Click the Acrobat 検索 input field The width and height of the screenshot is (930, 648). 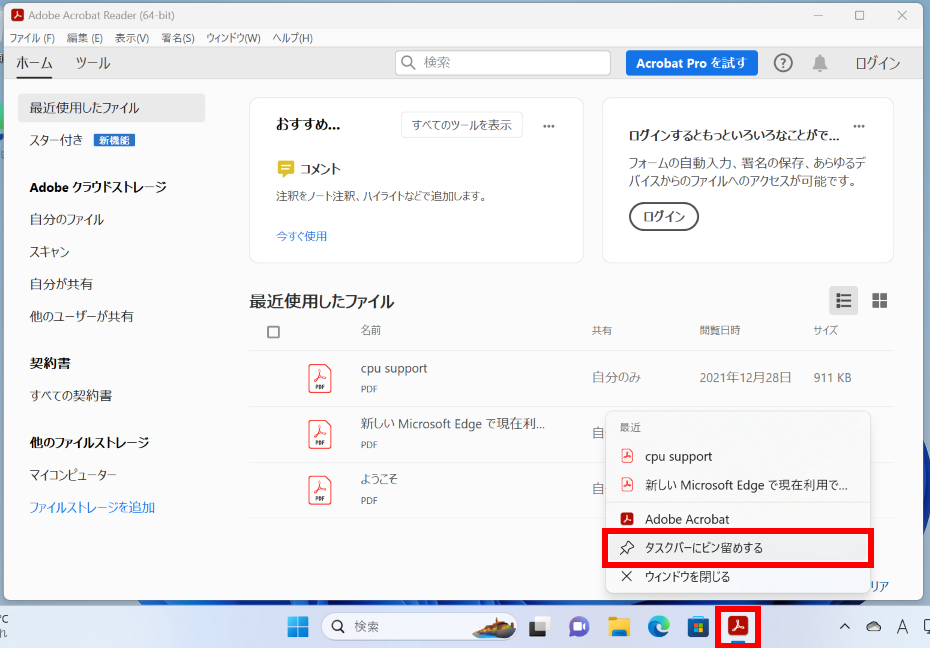tap(503, 62)
